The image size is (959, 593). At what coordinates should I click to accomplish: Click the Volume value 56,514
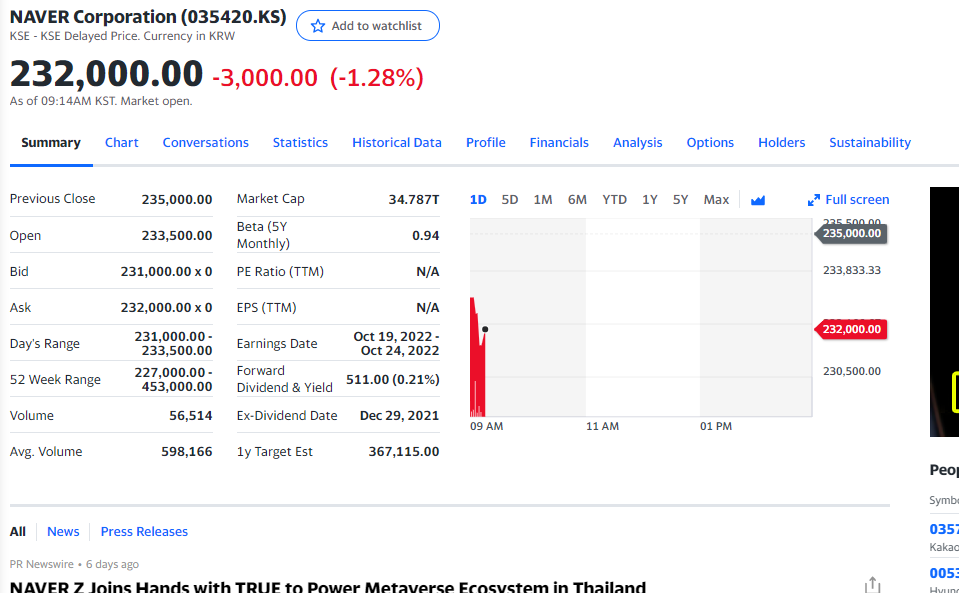tap(191, 416)
